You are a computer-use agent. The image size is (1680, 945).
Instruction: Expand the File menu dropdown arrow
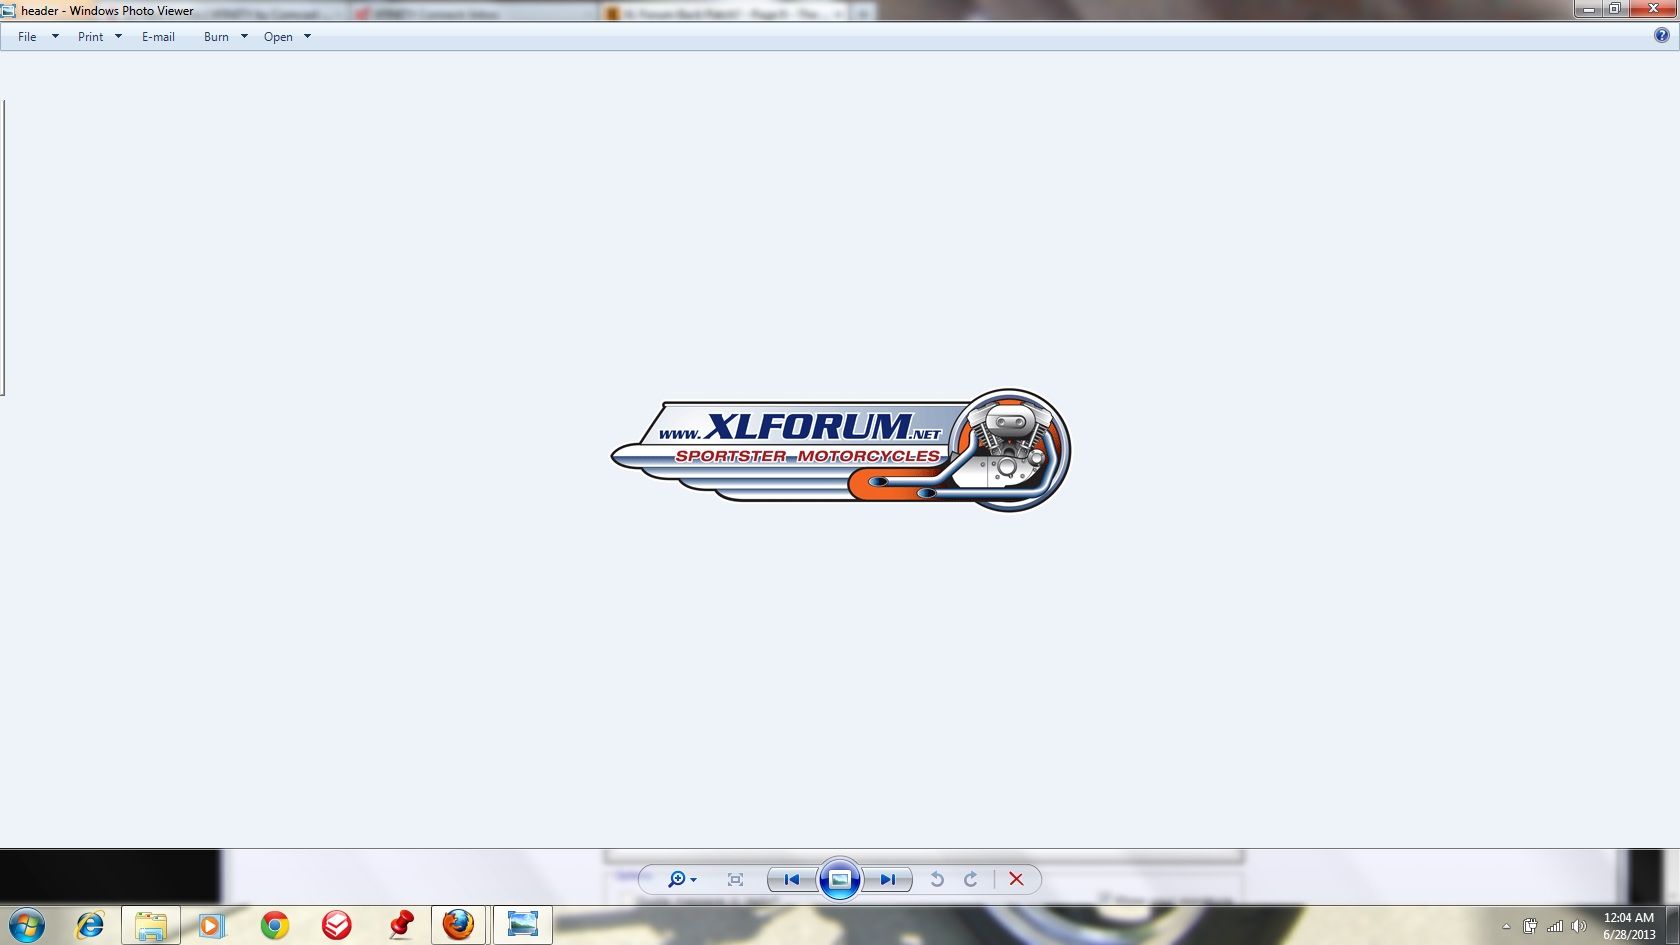click(55, 37)
